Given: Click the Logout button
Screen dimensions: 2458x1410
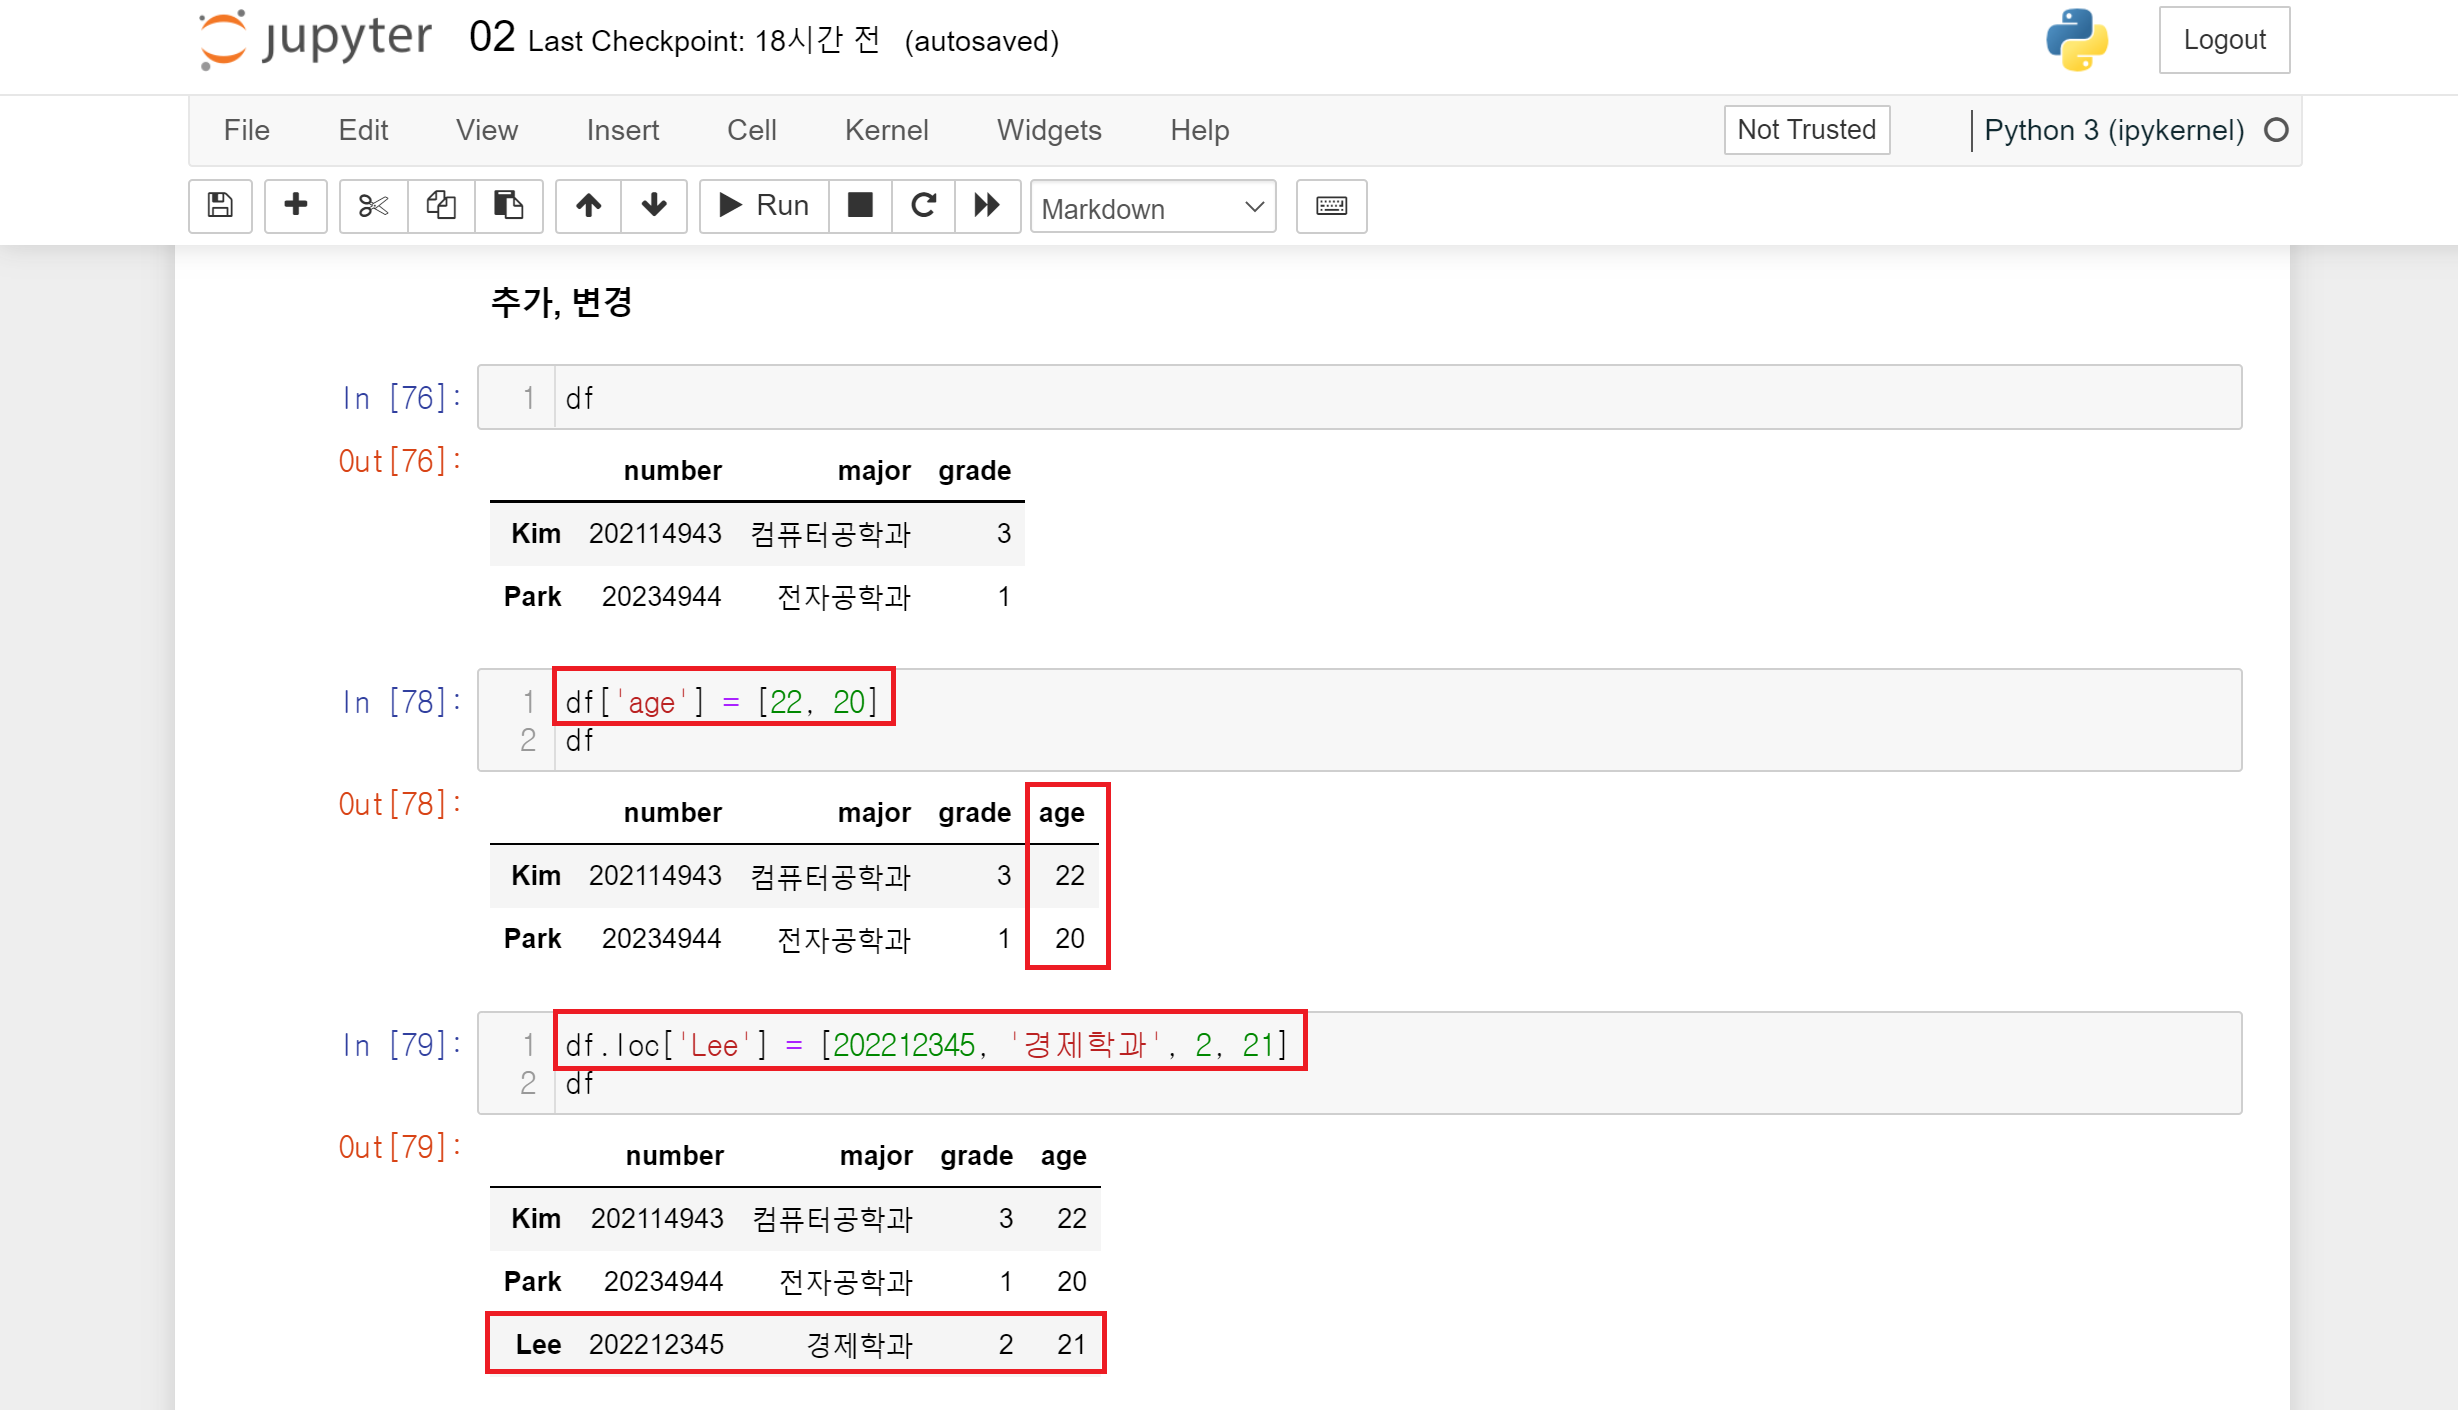Looking at the screenshot, I should (x=2223, y=40).
